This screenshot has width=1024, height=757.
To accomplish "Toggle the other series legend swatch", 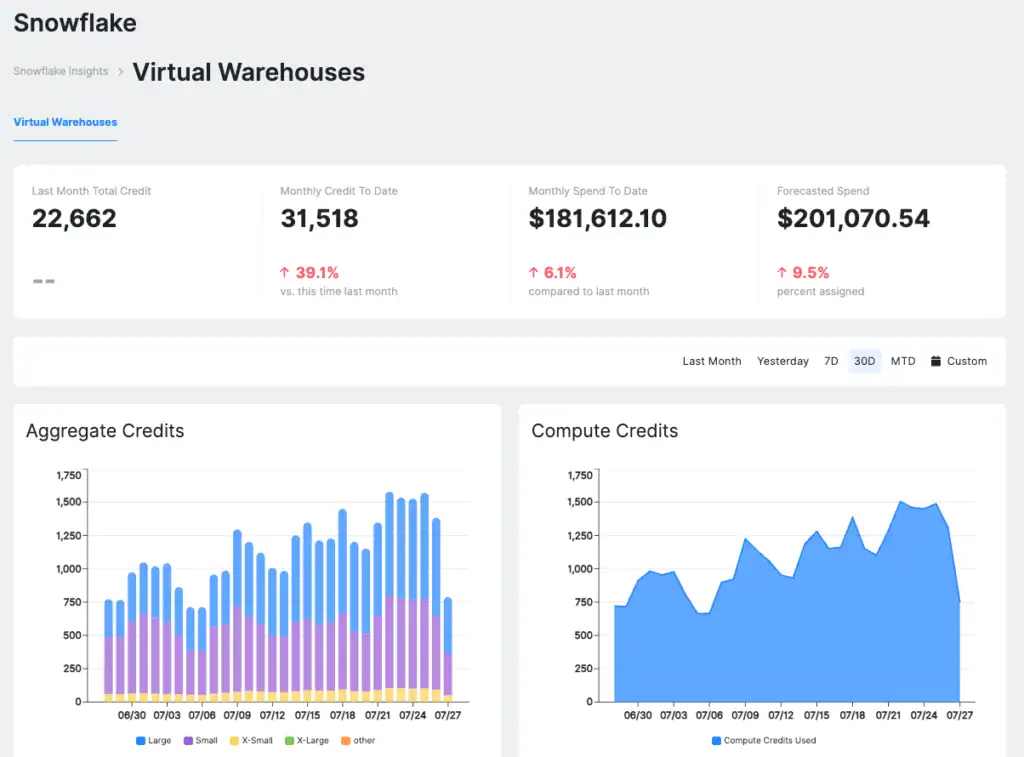I will (345, 741).
